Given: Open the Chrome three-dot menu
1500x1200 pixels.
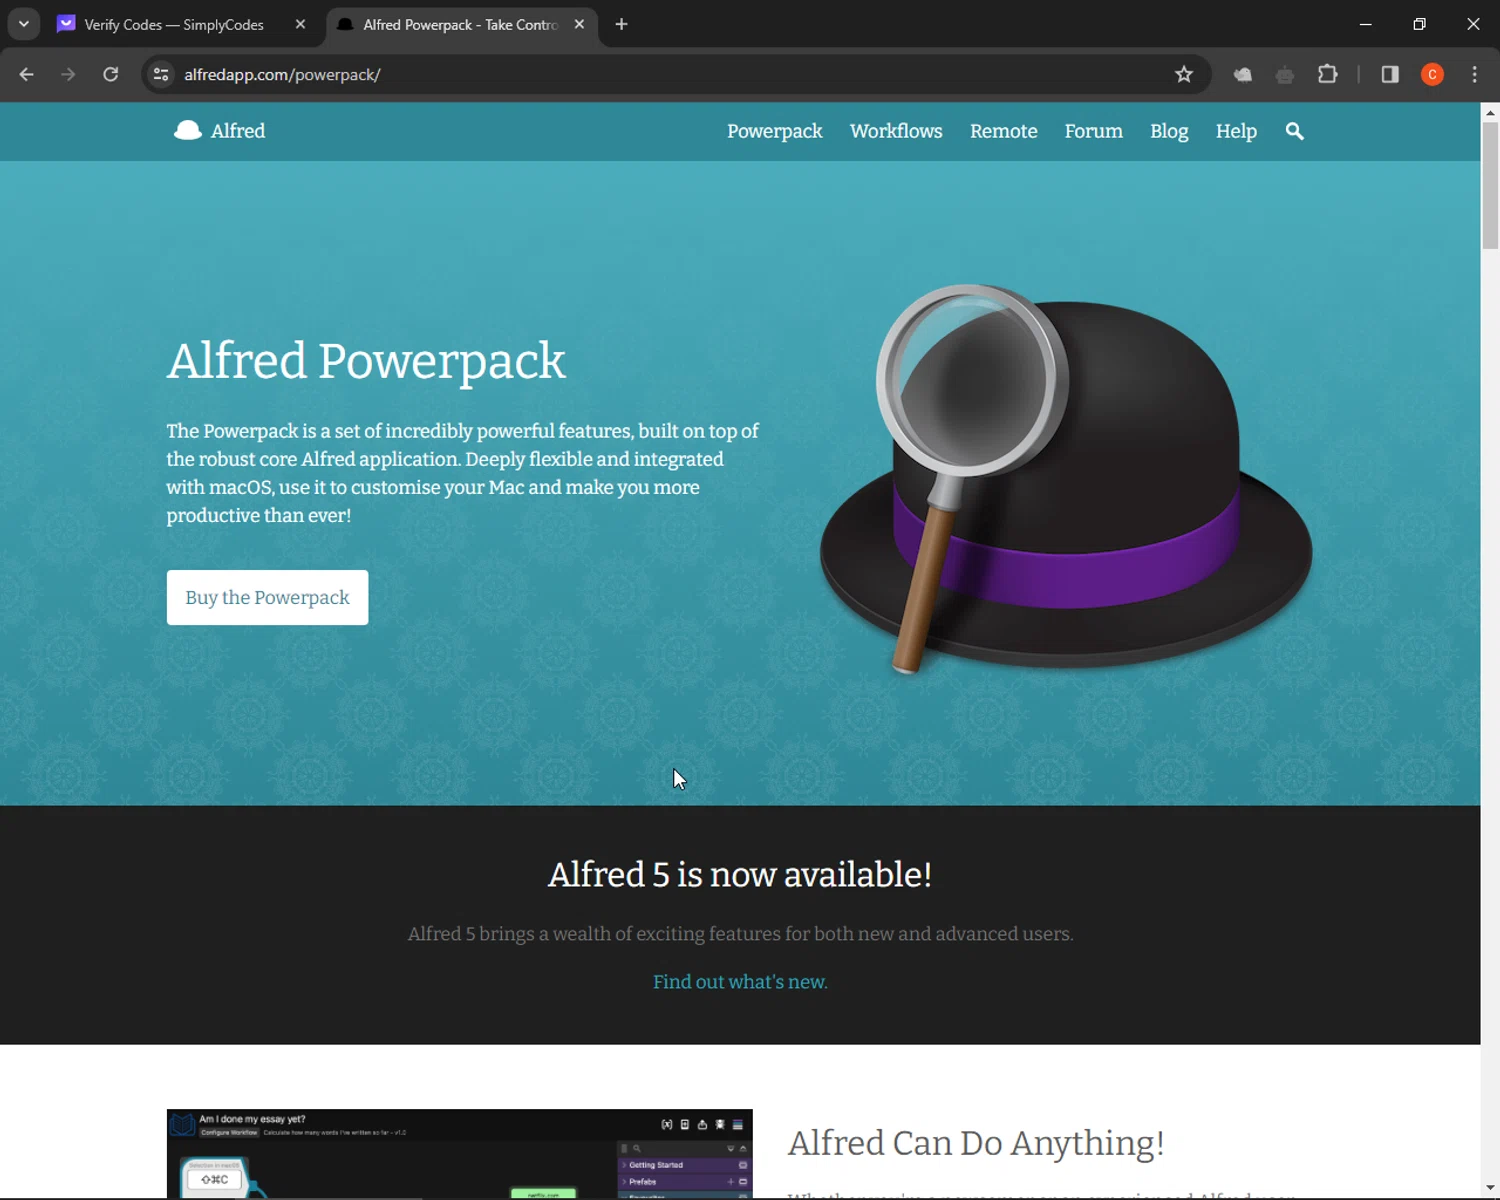Looking at the screenshot, I should (x=1474, y=74).
